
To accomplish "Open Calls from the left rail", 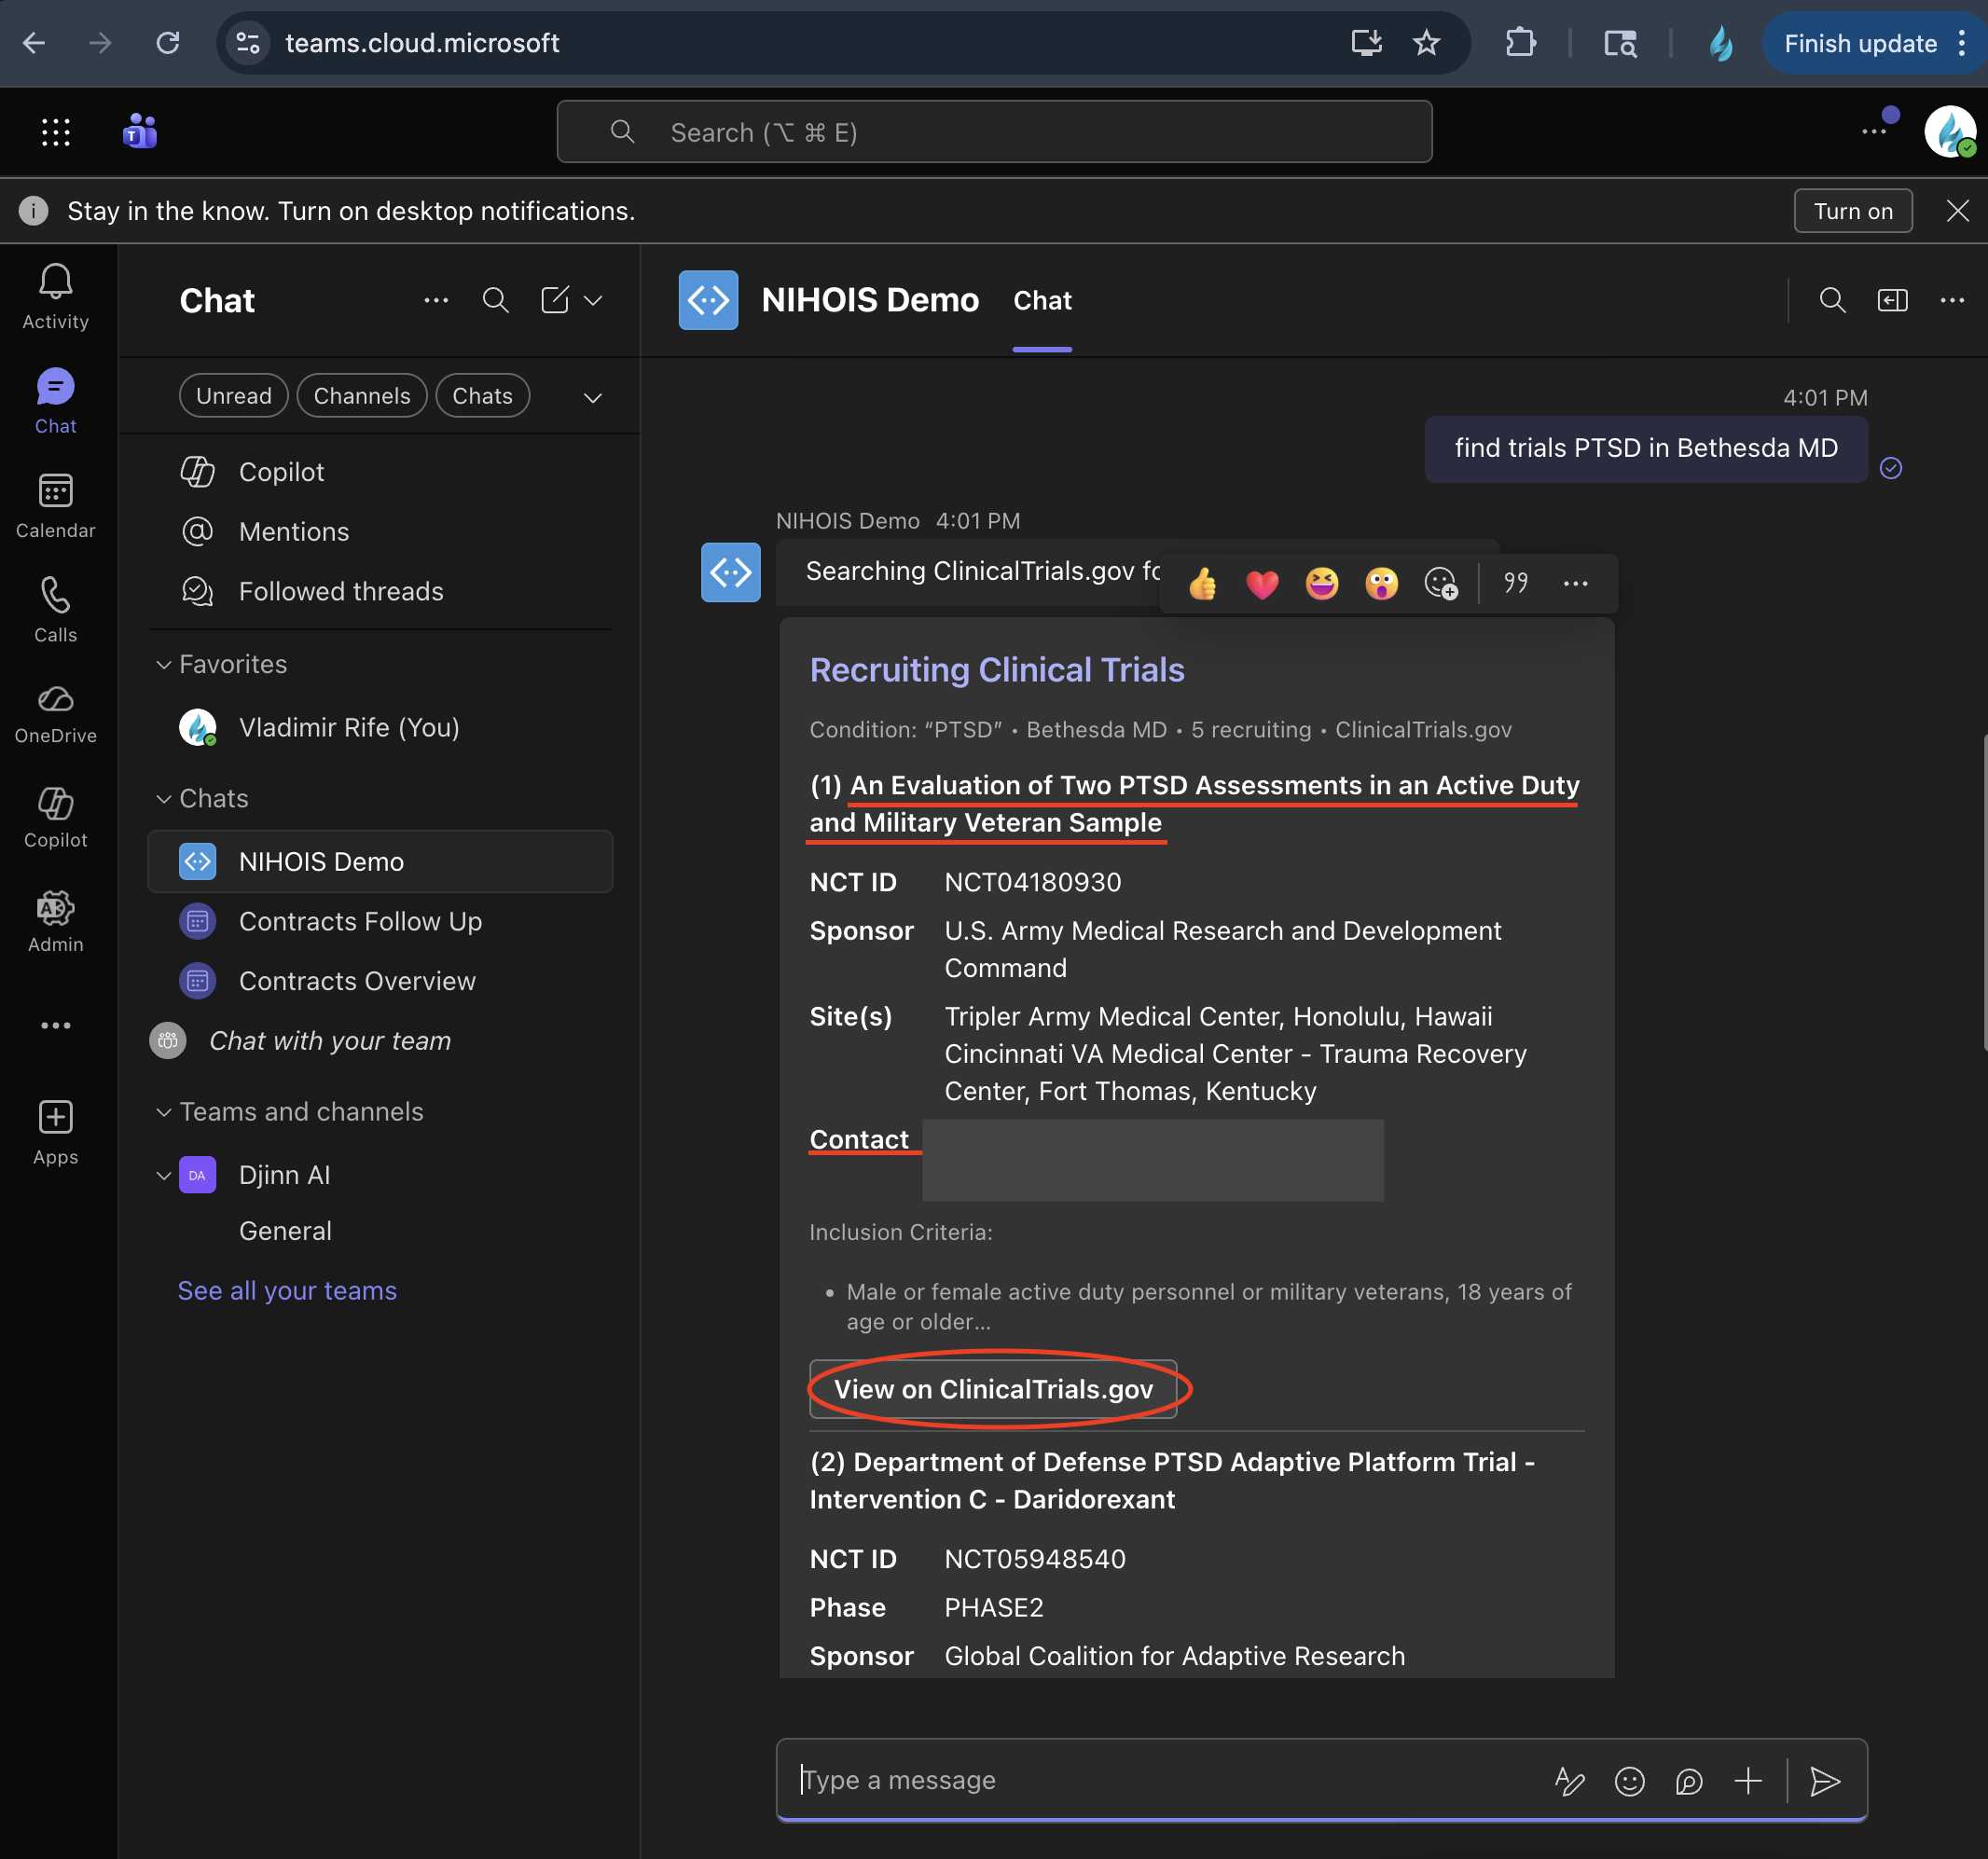I will pyautogui.click(x=56, y=610).
